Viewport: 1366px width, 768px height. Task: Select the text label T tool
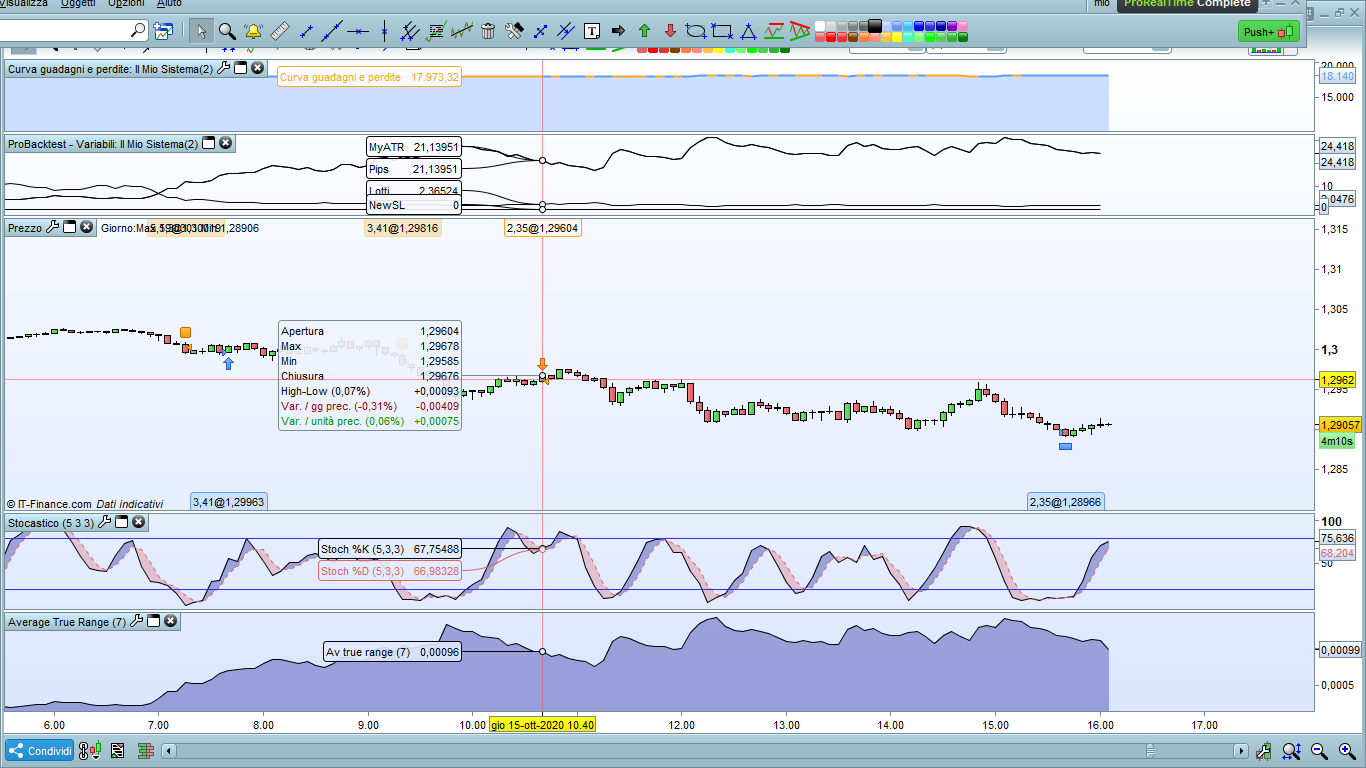coord(592,31)
